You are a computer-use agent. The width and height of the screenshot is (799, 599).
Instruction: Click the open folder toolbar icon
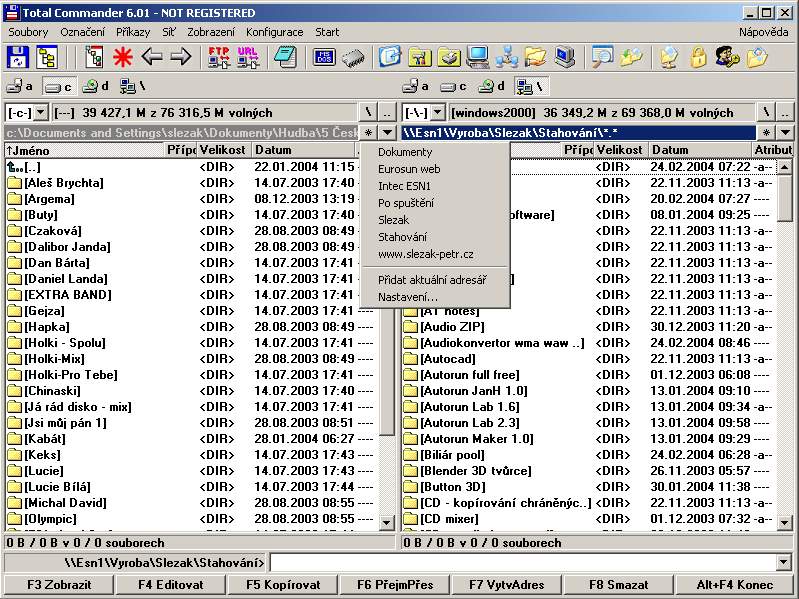coord(535,57)
